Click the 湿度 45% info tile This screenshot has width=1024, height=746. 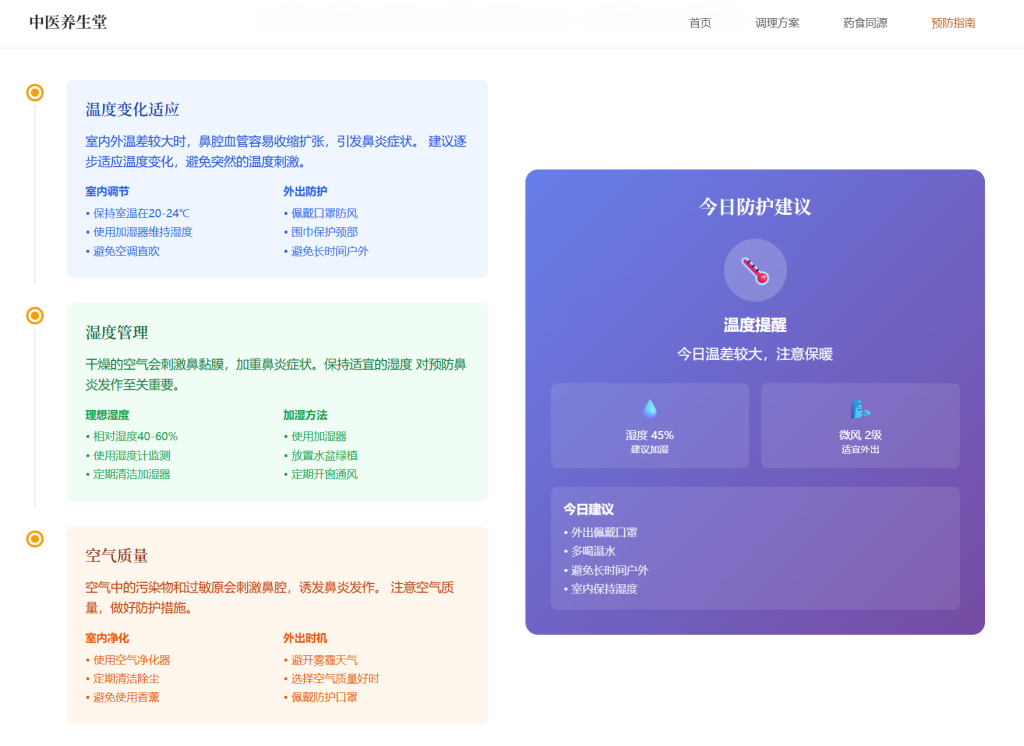[x=650, y=426]
